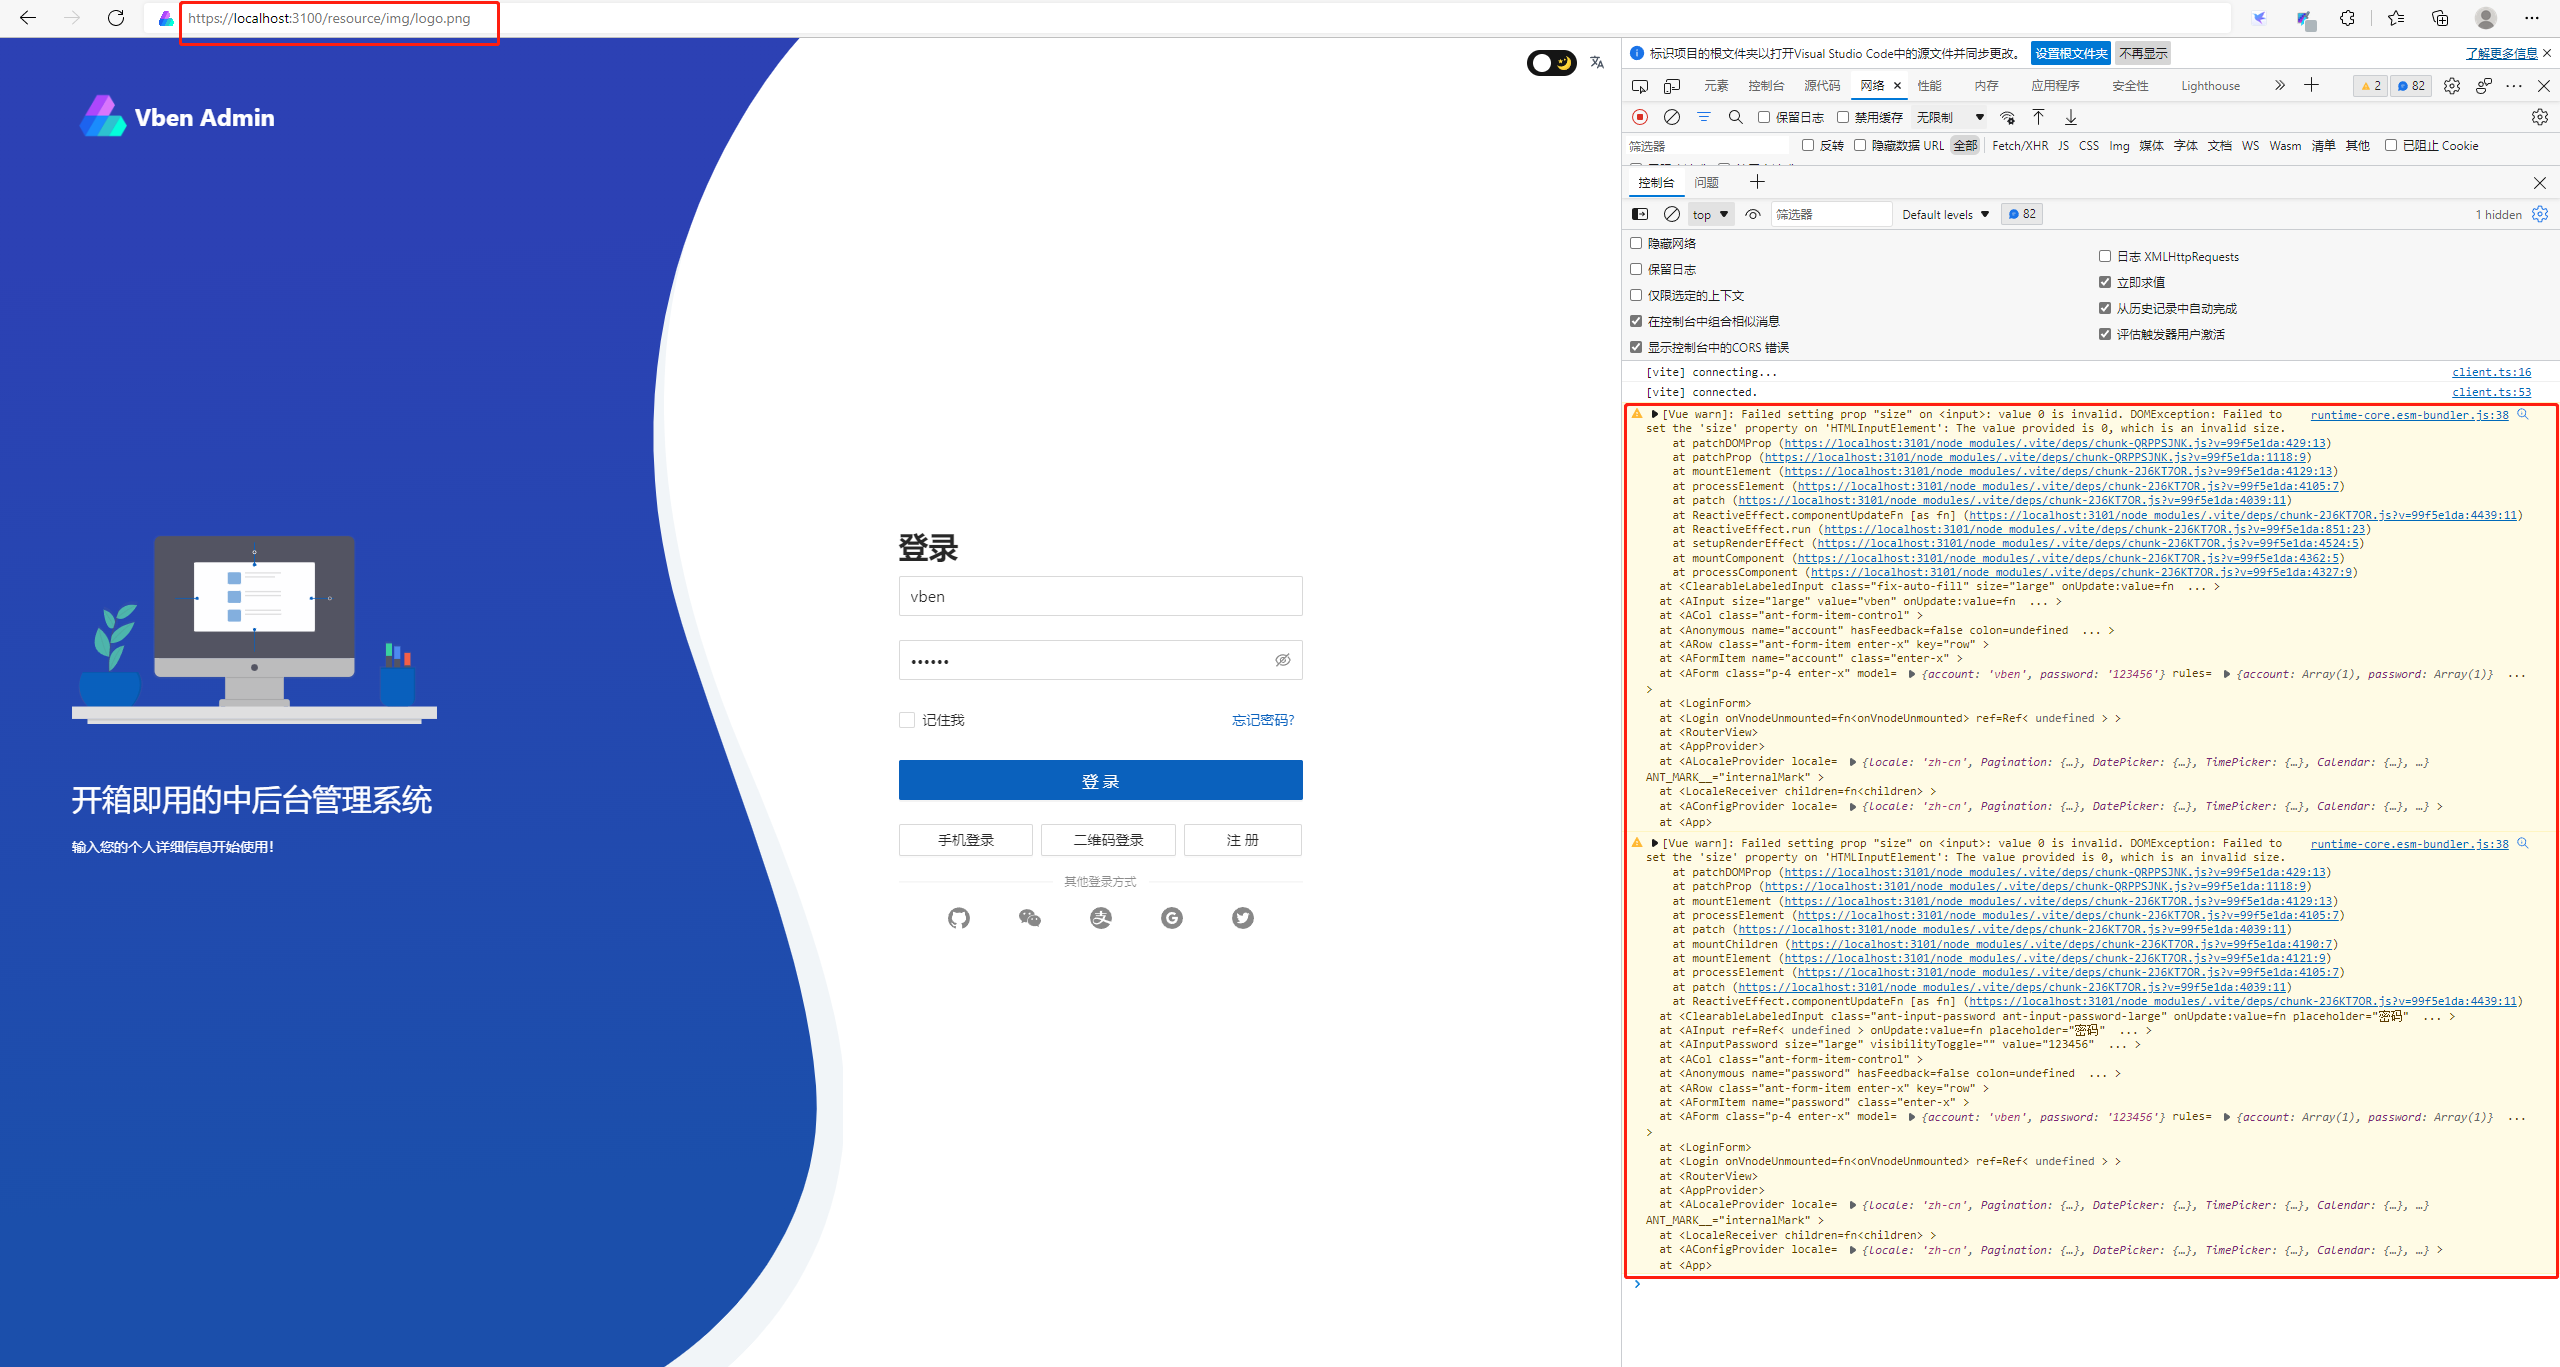Check the 日志 XMLHttpRequests checkbox
The height and width of the screenshot is (1367, 2560).
[x=2105, y=256]
